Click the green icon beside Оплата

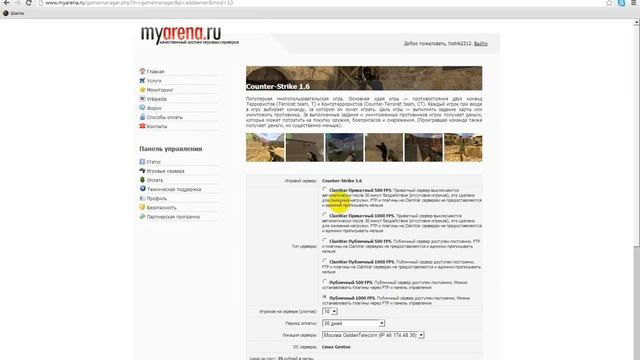(x=142, y=180)
